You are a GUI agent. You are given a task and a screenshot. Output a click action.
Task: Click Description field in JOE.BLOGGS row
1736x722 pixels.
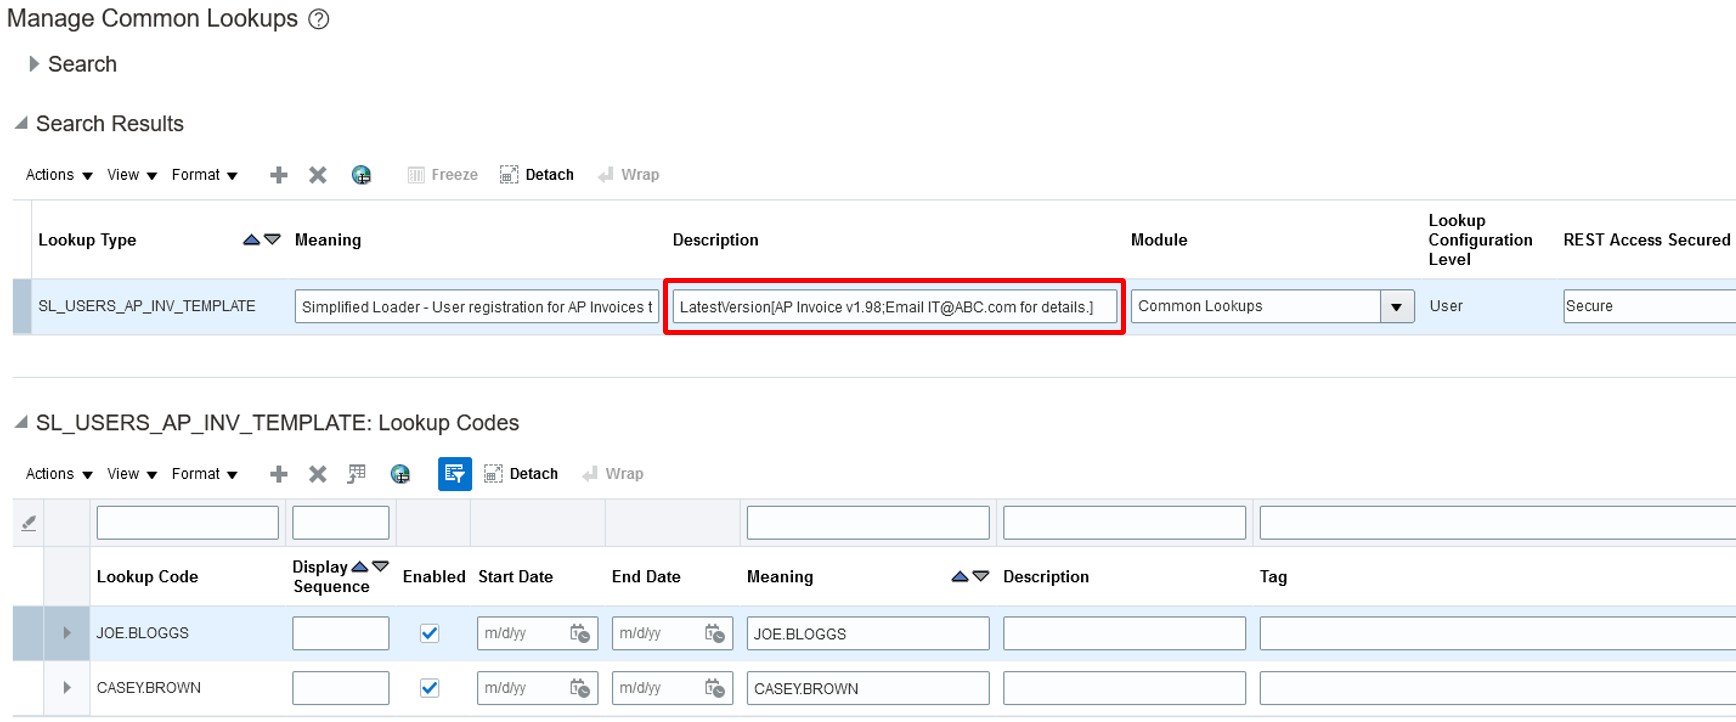click(x=1125, y=634)
